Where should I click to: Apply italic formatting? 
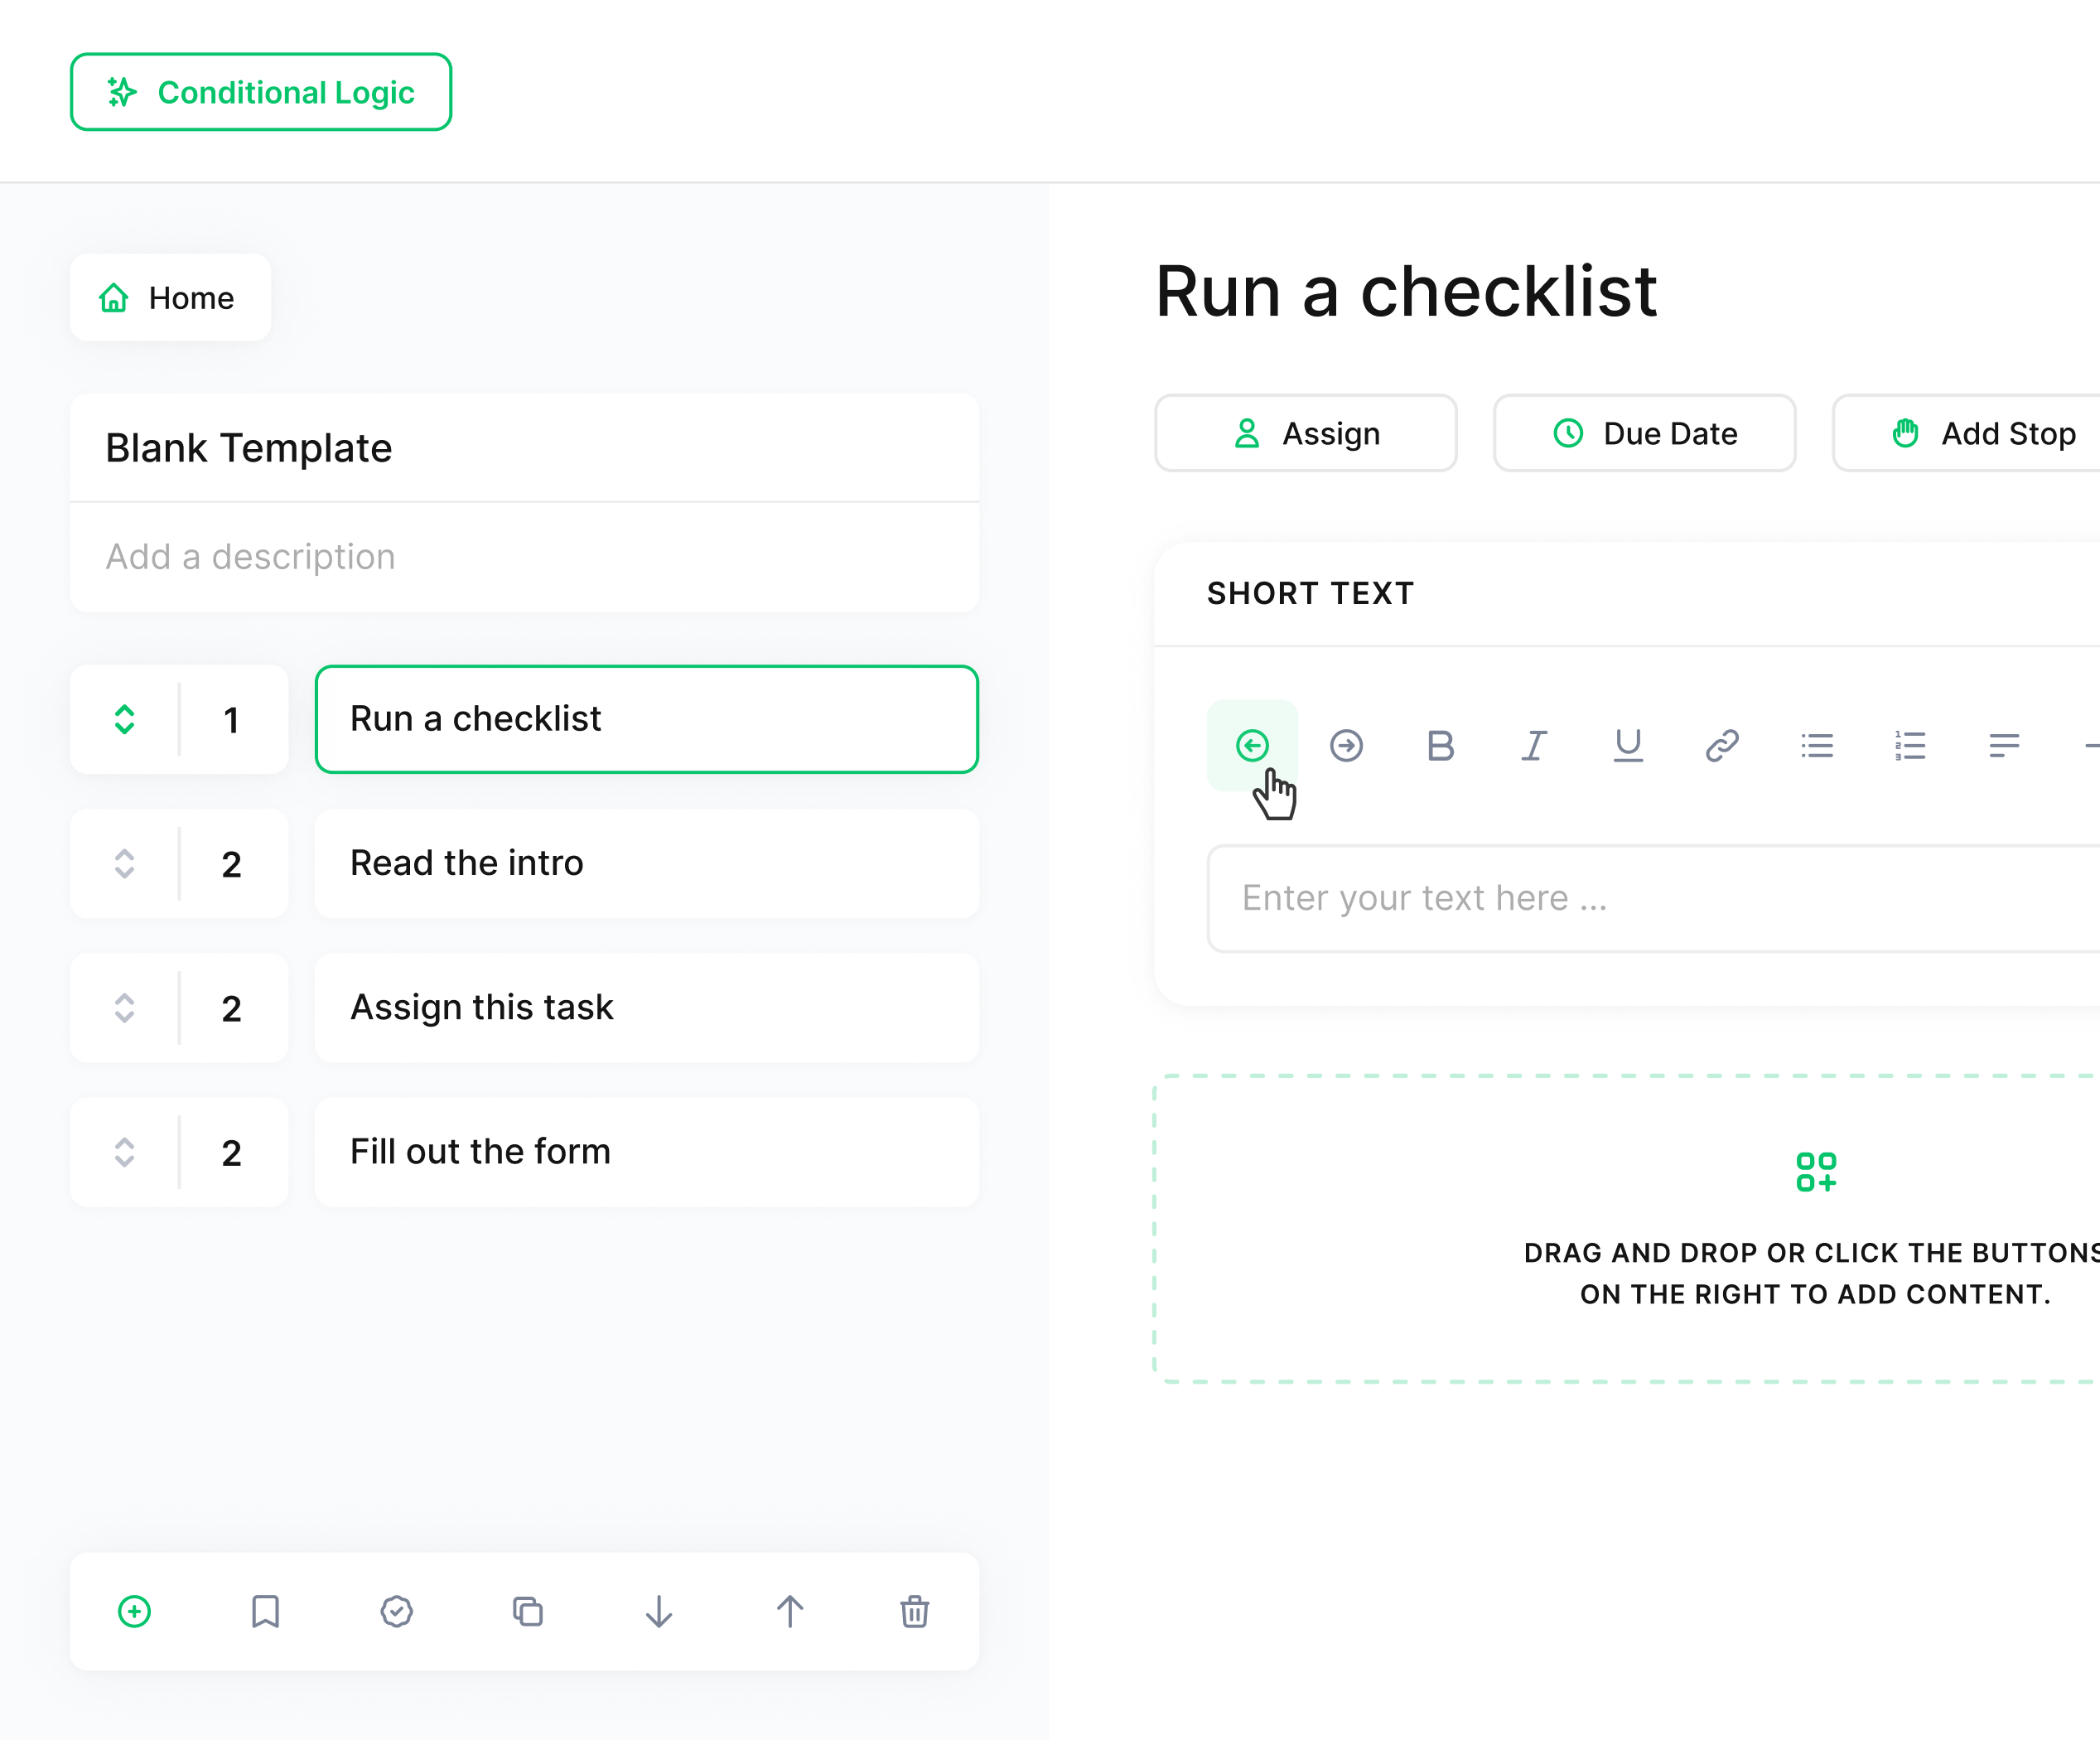tap(1534, 745)
